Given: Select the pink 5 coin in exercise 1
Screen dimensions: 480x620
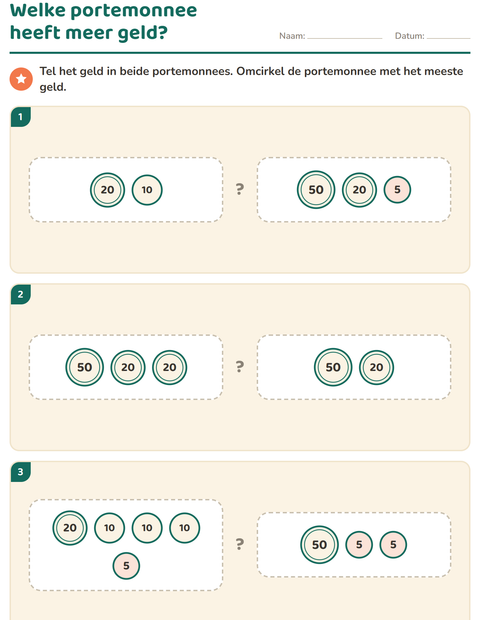Looking at the screenshot, I should [x=397, y=190].
